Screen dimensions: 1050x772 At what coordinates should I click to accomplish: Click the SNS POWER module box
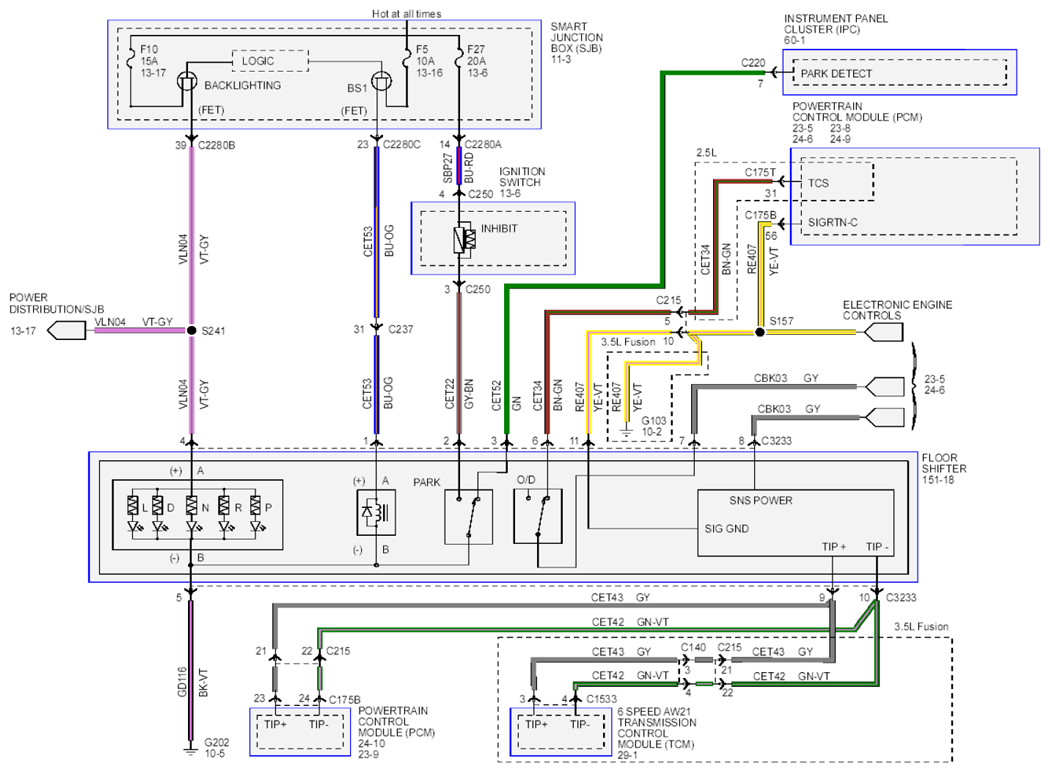point(796,523)
